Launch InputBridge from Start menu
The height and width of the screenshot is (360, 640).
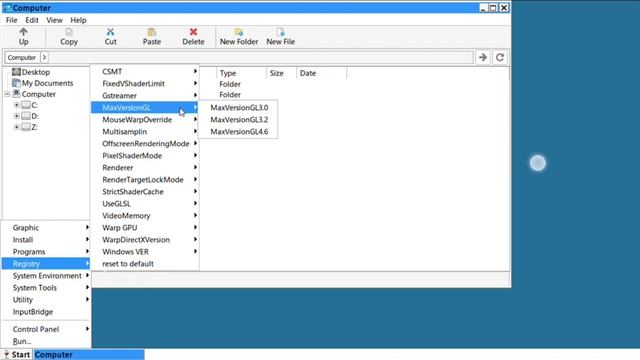46,312
